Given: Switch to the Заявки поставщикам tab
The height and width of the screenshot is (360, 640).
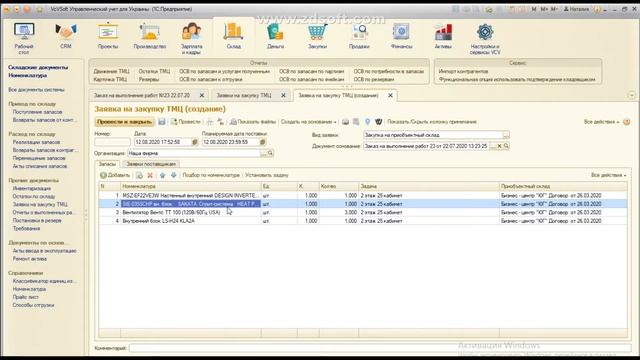Looking at the screenshot, I should click(x=151, y=164).
